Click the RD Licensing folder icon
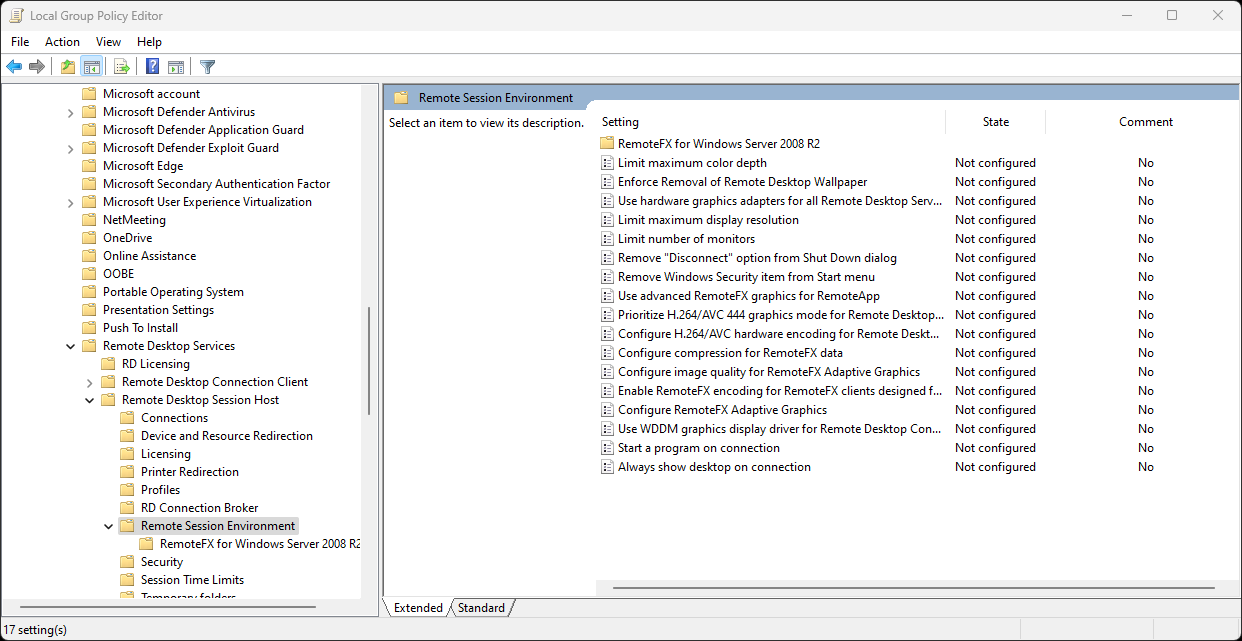The width and height of the screenshot is (1242, 641). [107, 363]
